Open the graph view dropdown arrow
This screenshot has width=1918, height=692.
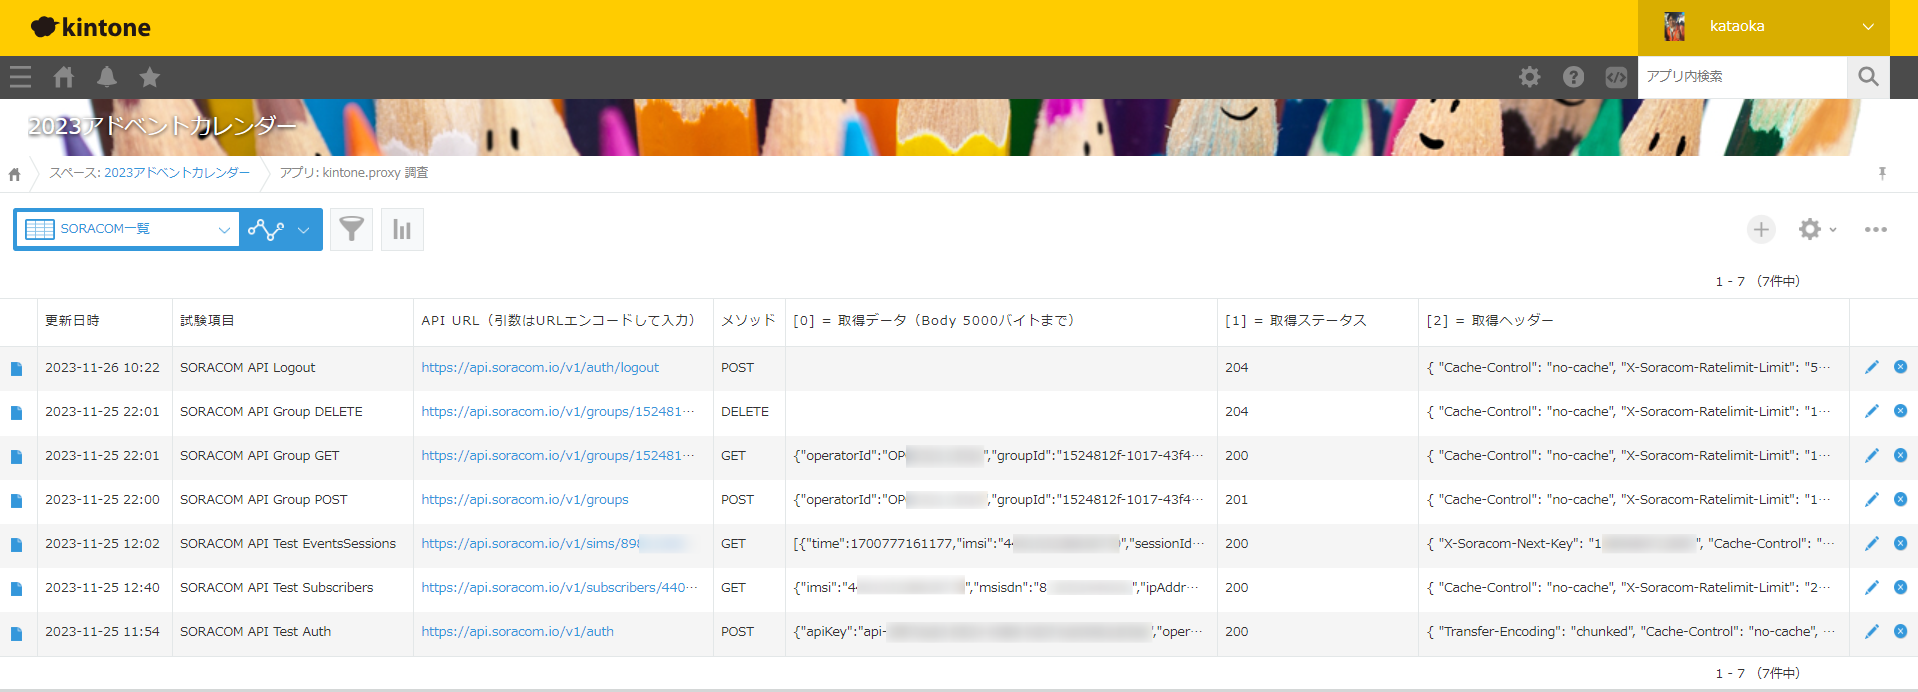(303, 230)
